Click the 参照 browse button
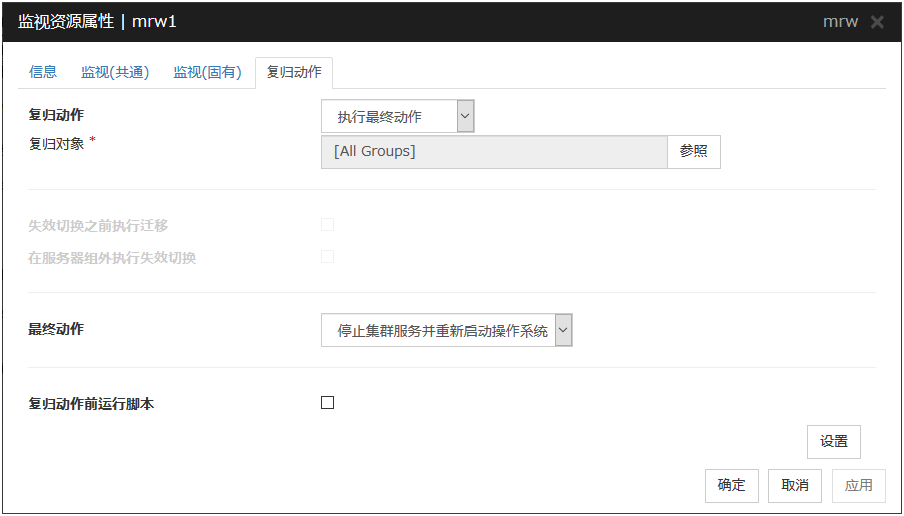Image resolution: width=904 pixels, height=516 pixels. pyautogui.click(x=693, y=152)
